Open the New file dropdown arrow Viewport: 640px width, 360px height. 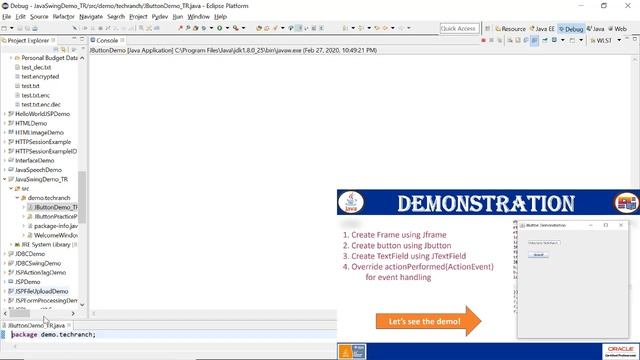(x=11, y=28)
